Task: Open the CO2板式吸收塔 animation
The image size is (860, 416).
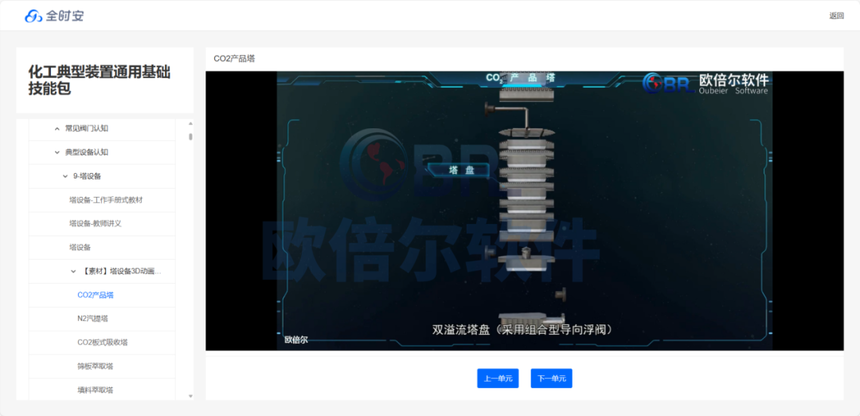Action: [x=102, y=342]
